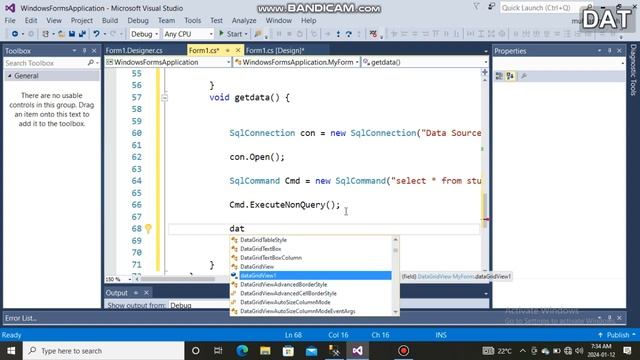Viewport: 640px width, 360px height.
Task: Toggle auto-hide pin on Toolbox panel
Action: (84, 51)
